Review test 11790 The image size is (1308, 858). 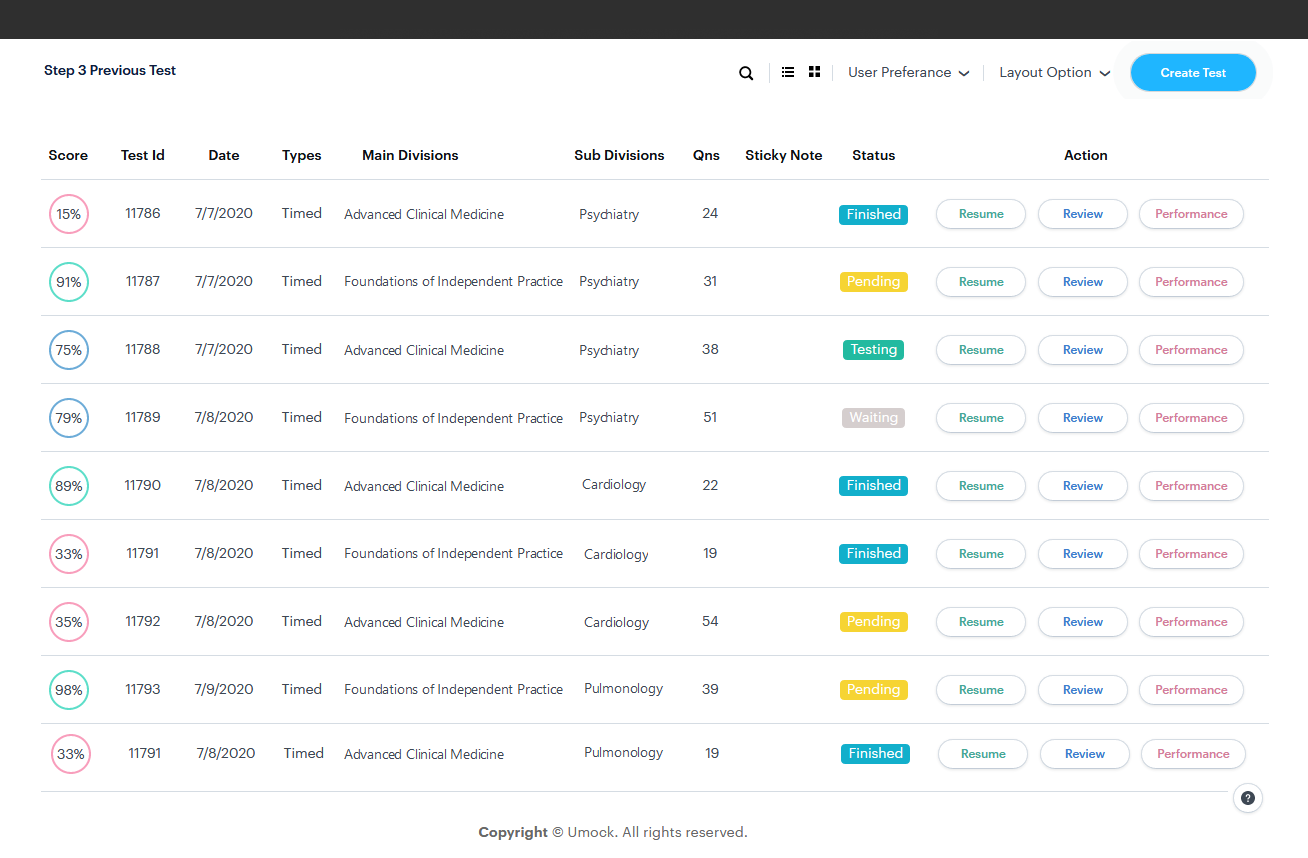pos(1083,486)
